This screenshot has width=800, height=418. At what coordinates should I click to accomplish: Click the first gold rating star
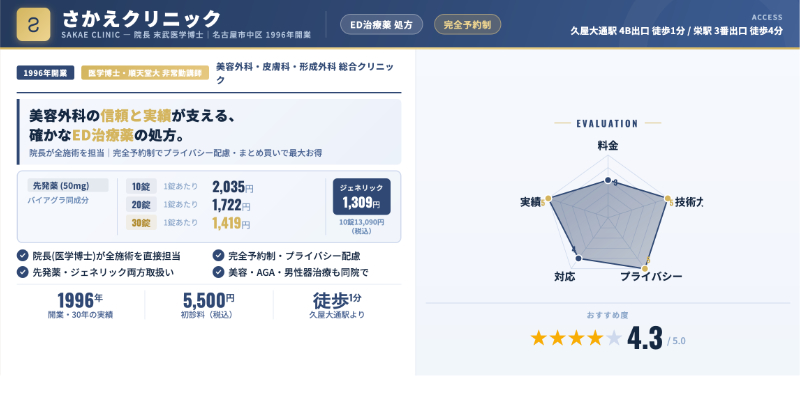tap(539, 338)
